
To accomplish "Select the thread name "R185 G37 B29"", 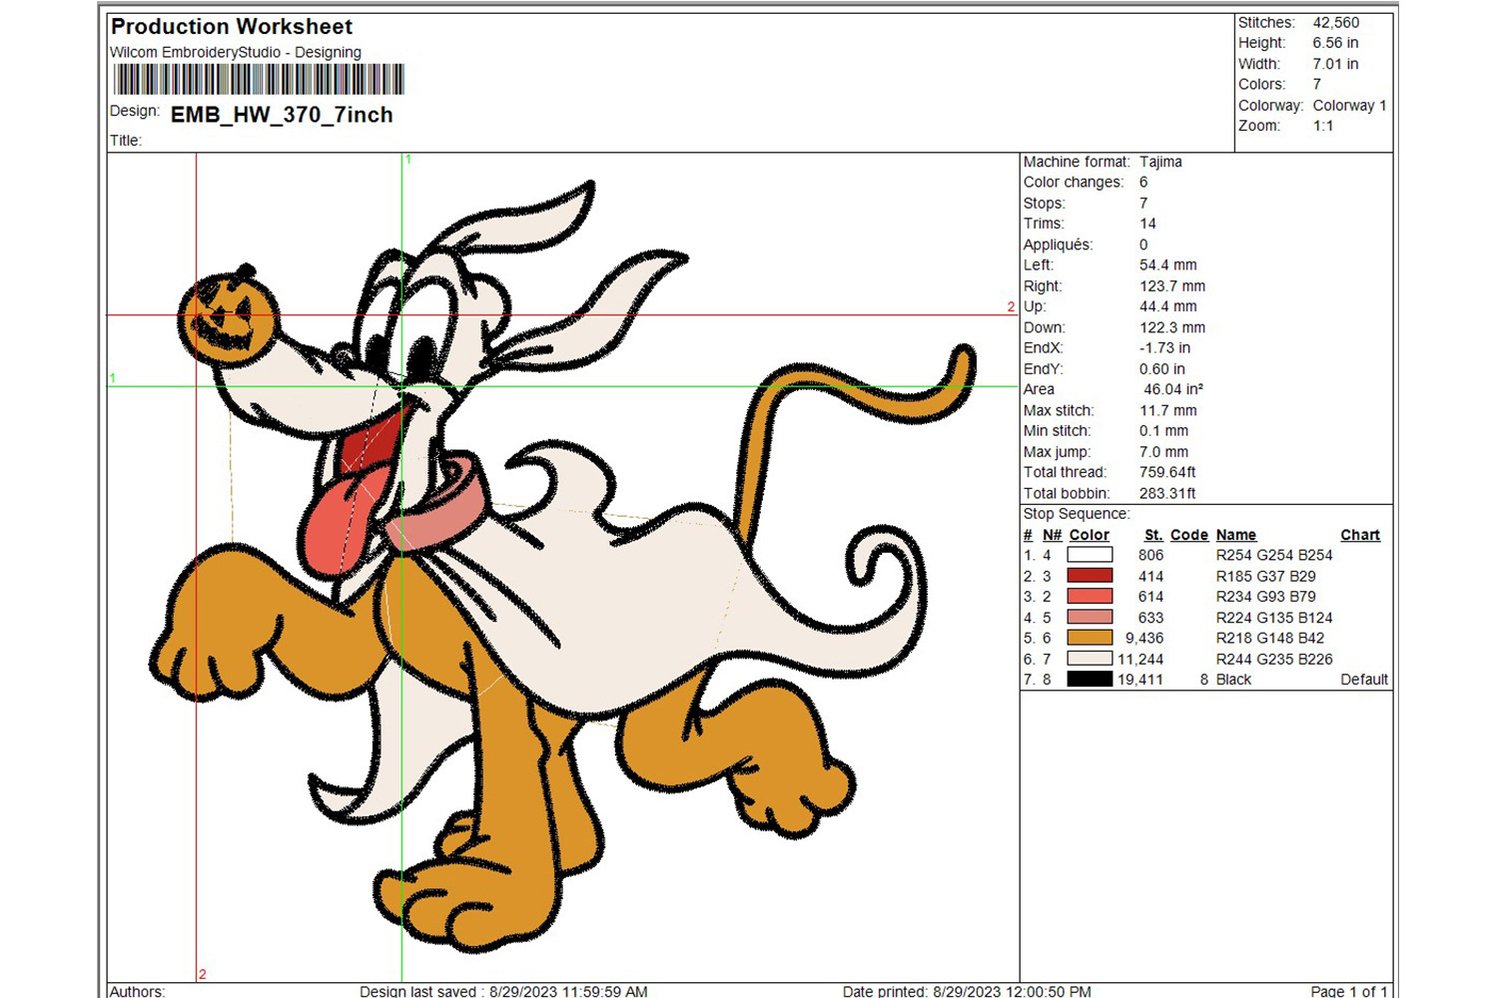I will click(x=1266, y=576).
